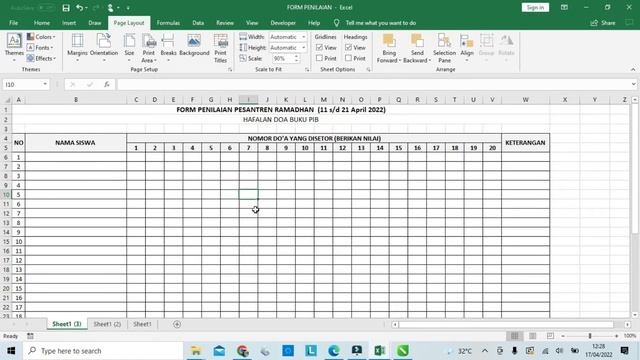Open Ribbon Display Options icon
The height and width of the screenshot is (360, 640).
point(564,7)
